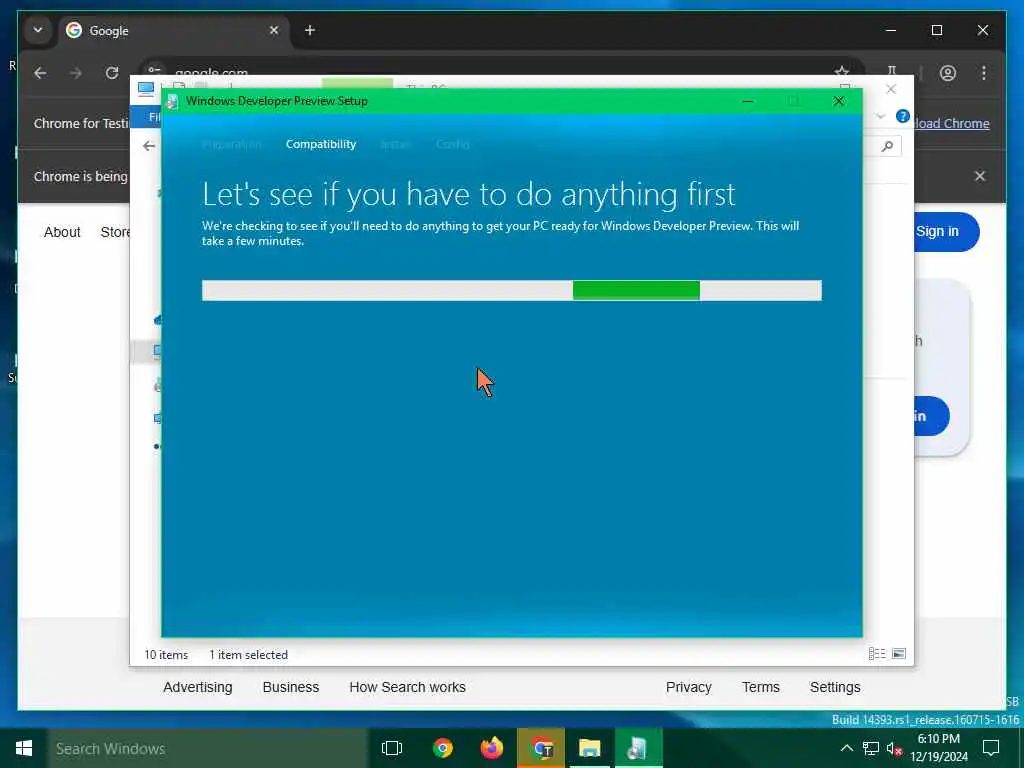Open the Business footer link
This screenshot has height=768, width=1024.
tap(291, 687)
